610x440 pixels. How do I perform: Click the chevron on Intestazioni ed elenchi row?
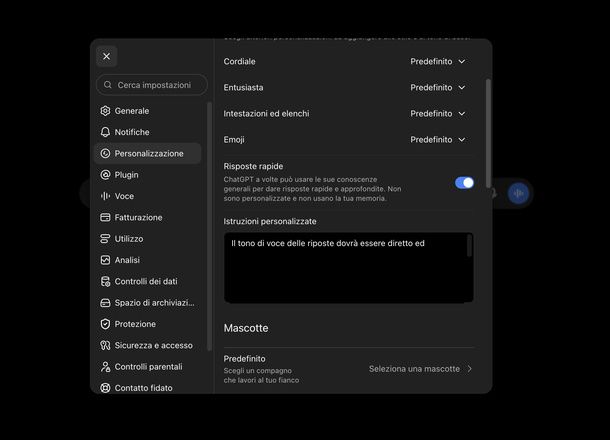pos(462,114)
